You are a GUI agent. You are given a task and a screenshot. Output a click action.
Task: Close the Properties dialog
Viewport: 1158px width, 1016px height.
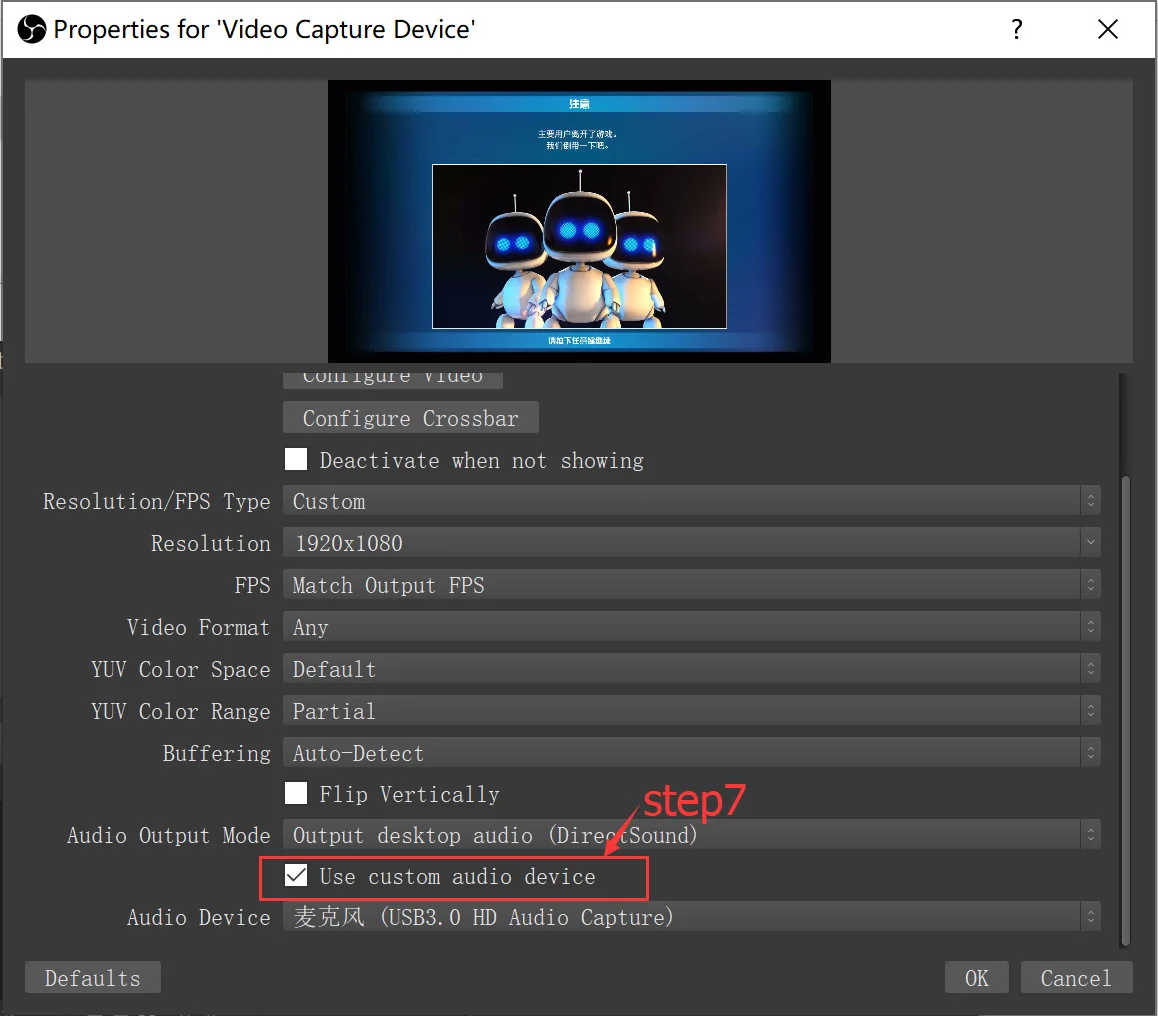(1107, 30)
